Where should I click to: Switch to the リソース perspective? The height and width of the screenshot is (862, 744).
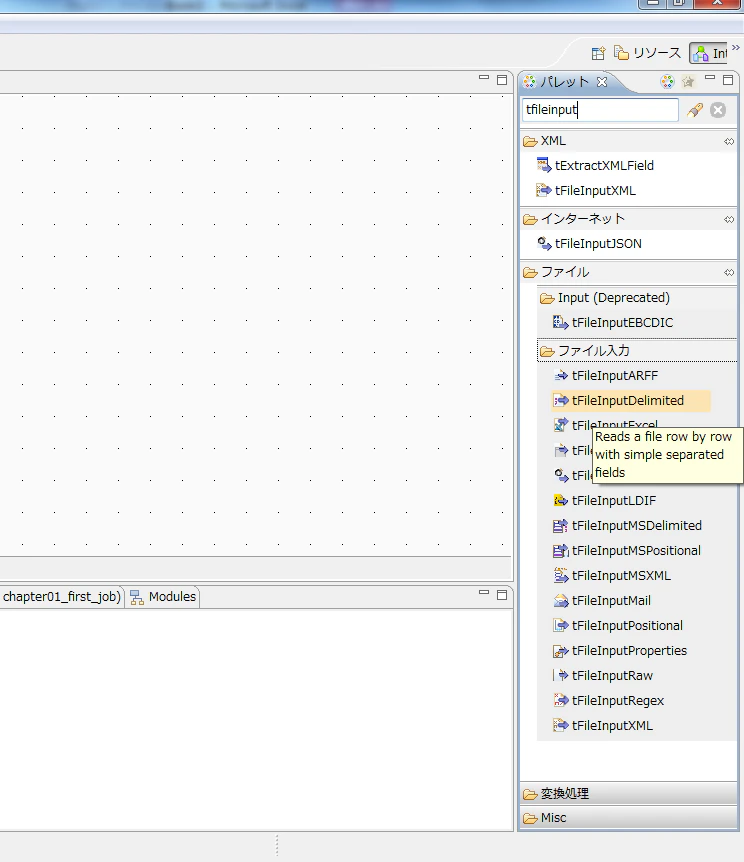click(x=648, y=53)
